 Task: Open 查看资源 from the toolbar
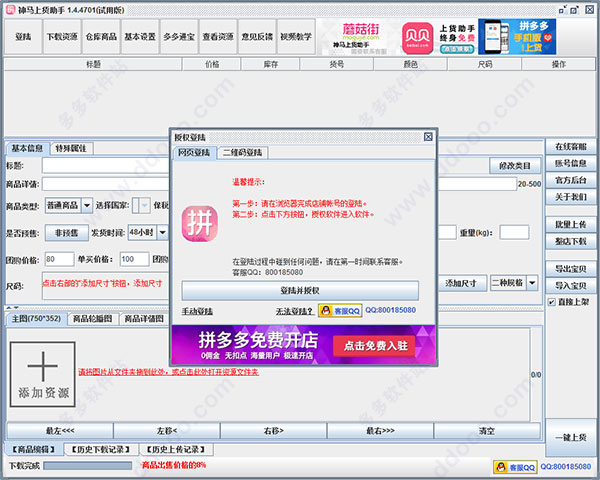click(218, 37)
